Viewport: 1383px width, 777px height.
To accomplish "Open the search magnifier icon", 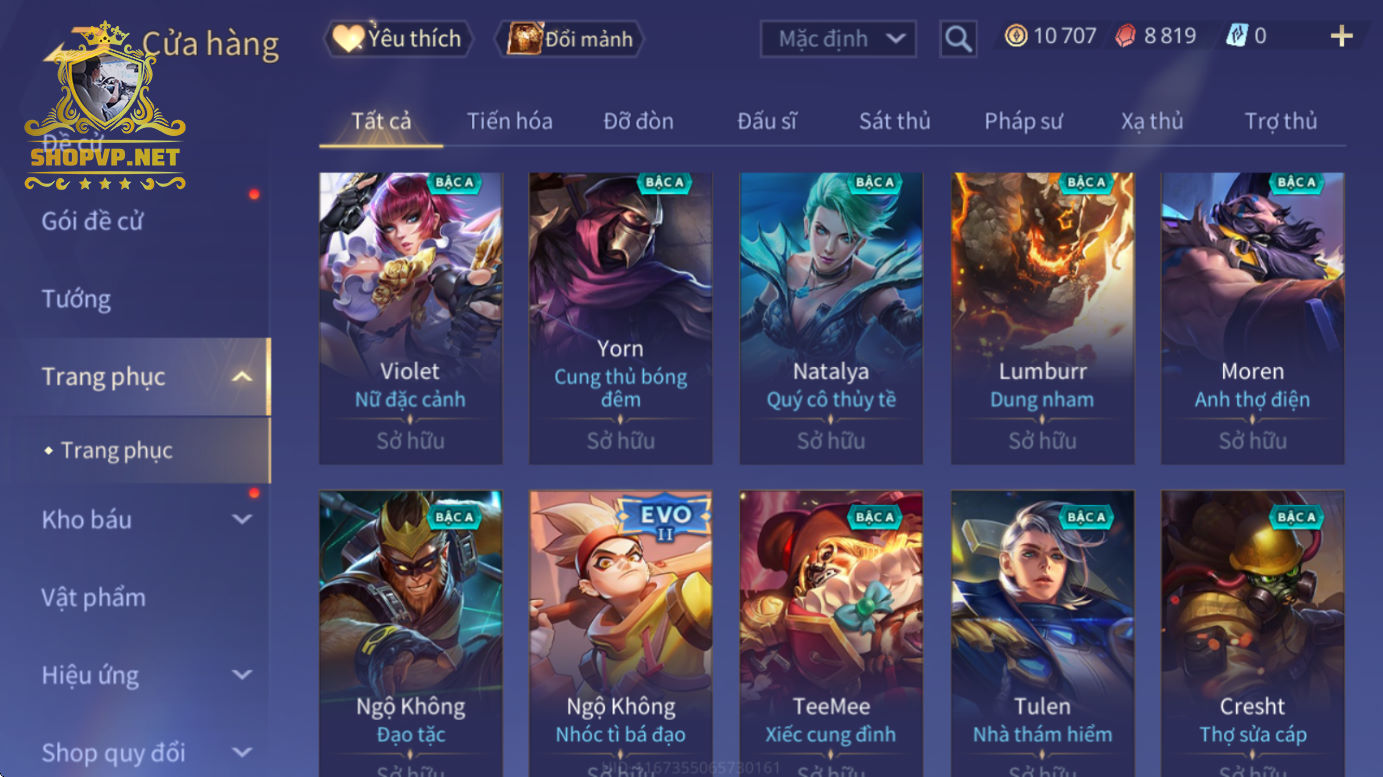I will pyautogui.click(x=958, y=39).
